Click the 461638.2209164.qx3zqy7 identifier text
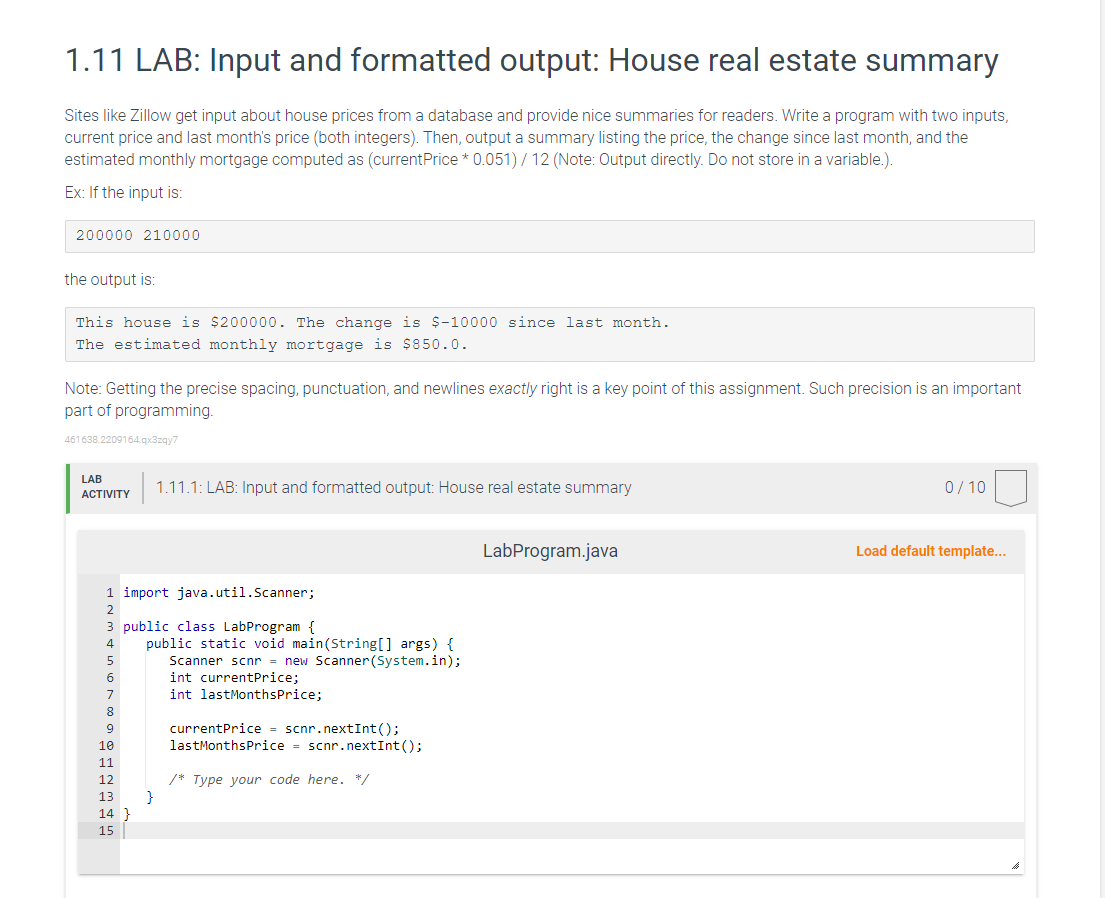The width and height of the screenshot is (1105, 898). point(121,439)
